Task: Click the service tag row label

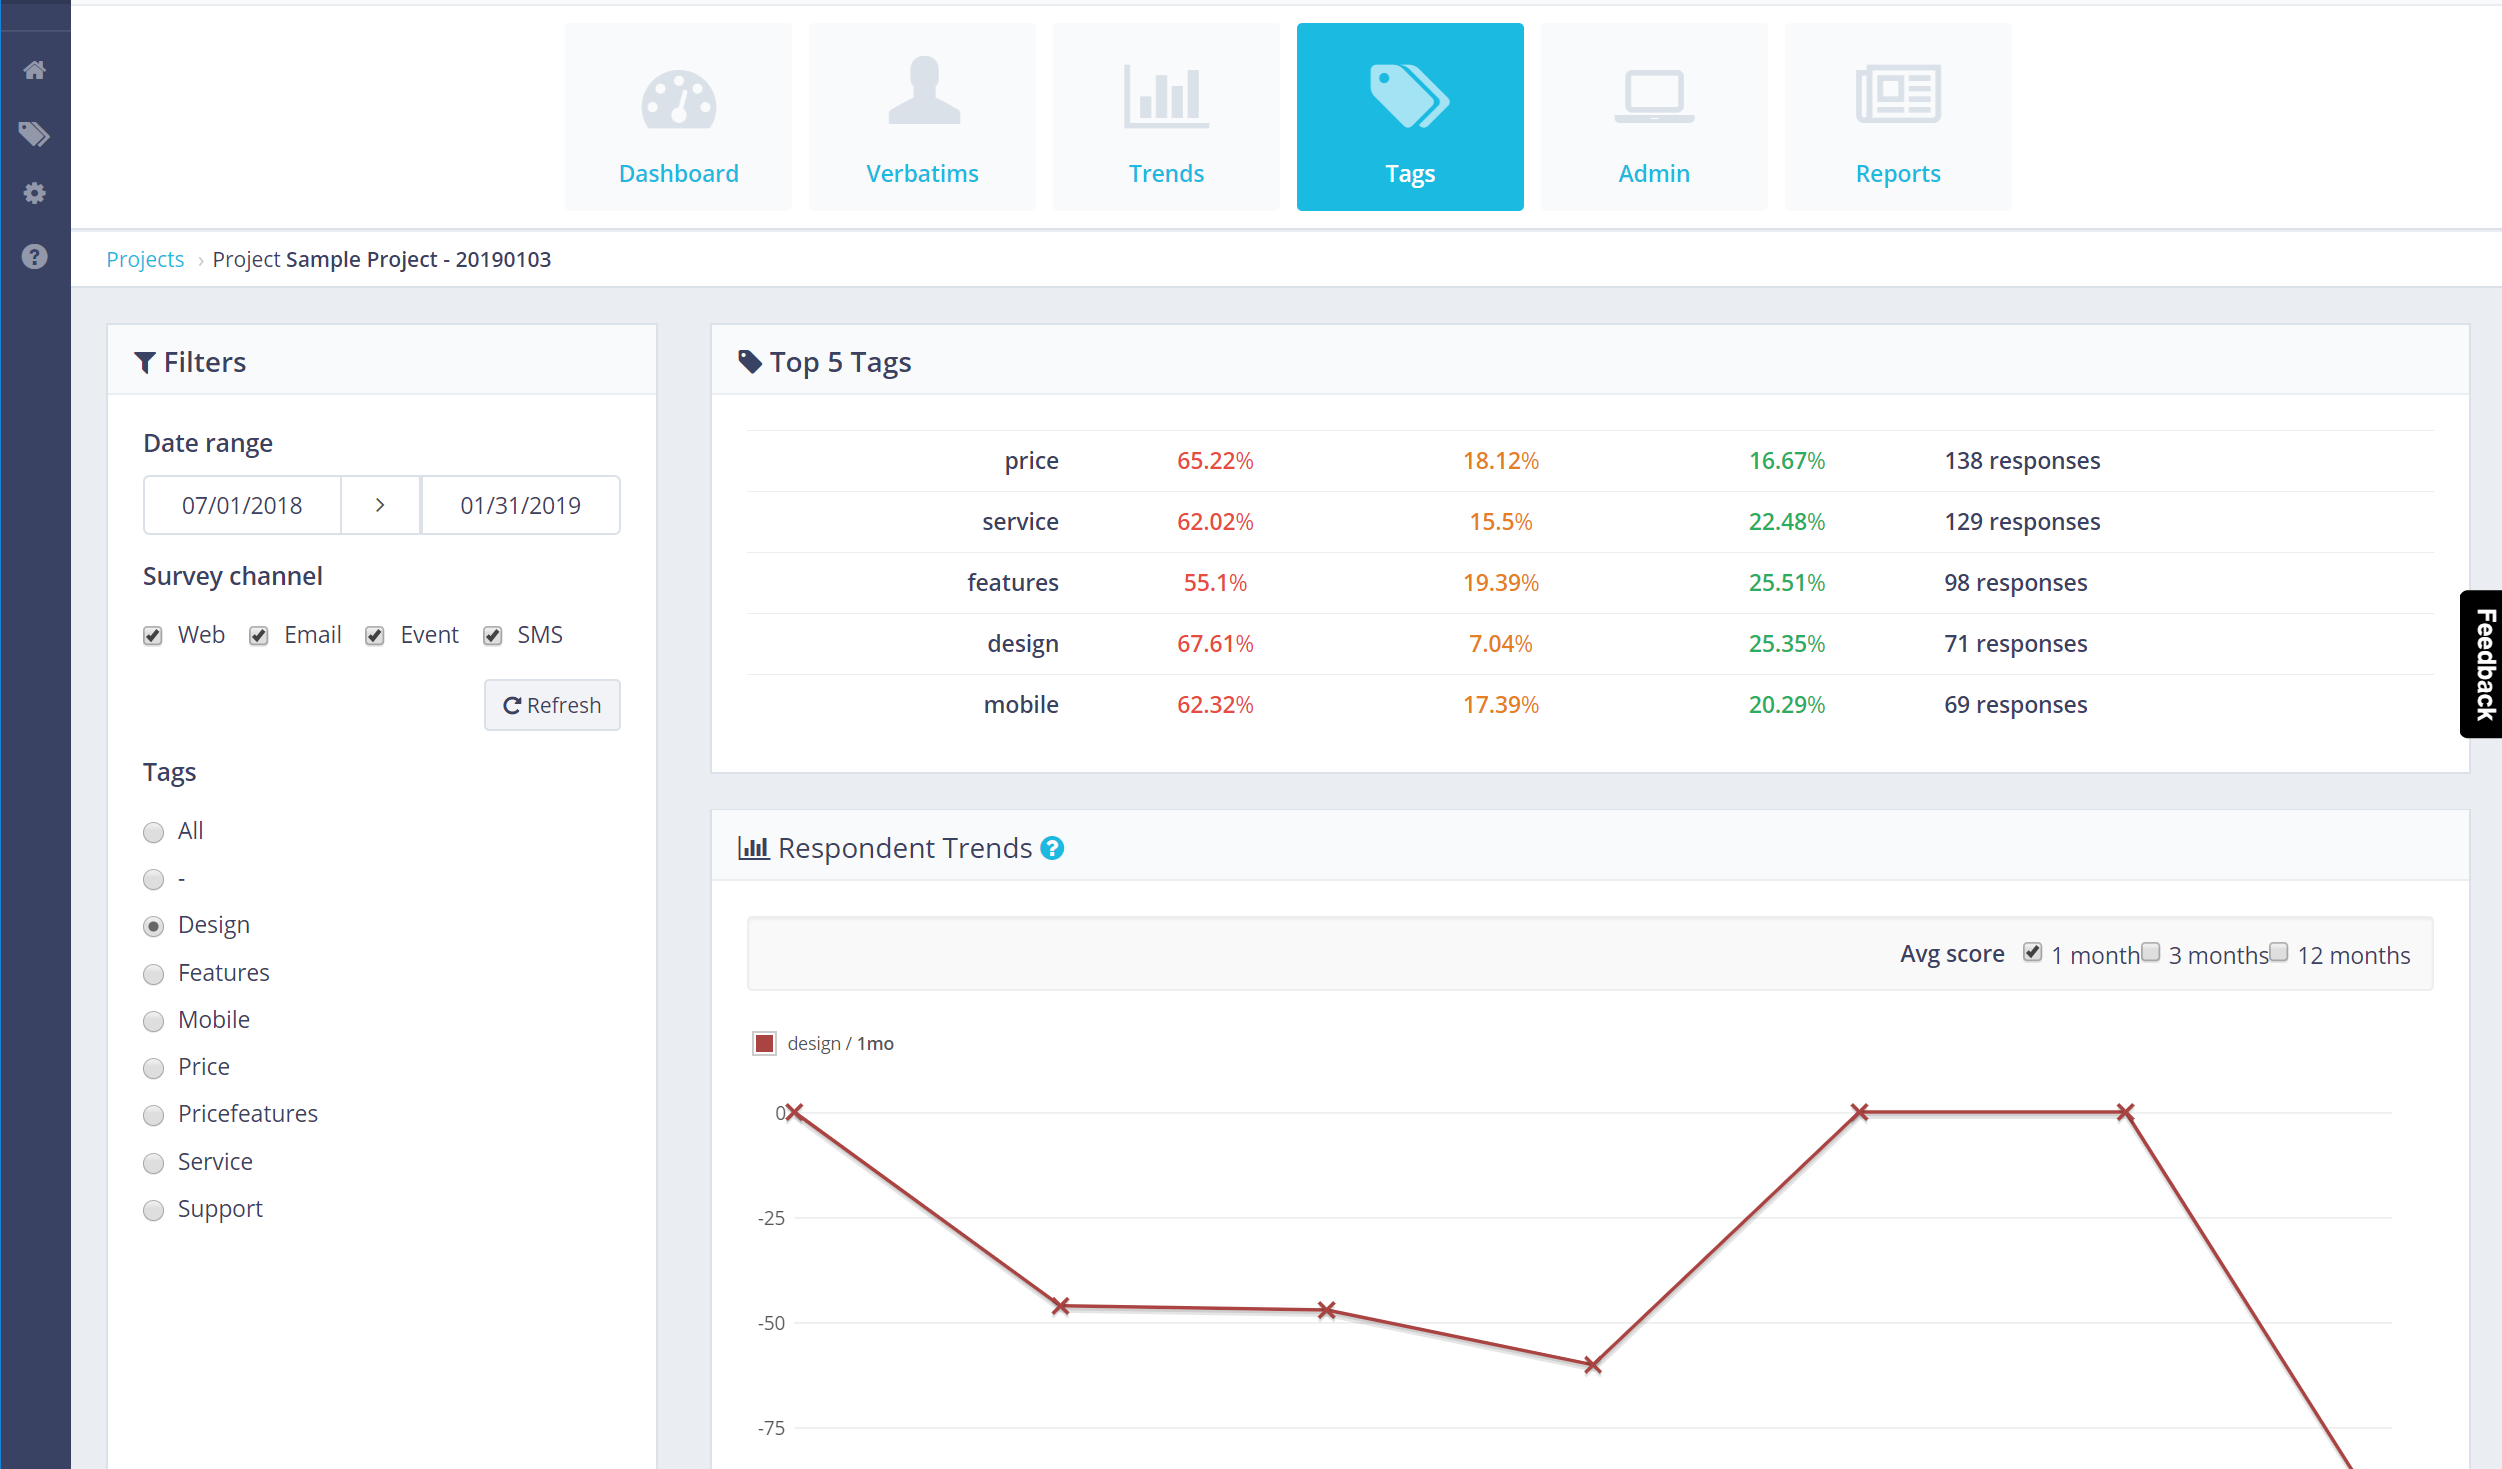Action: [x=1020, y=522]
